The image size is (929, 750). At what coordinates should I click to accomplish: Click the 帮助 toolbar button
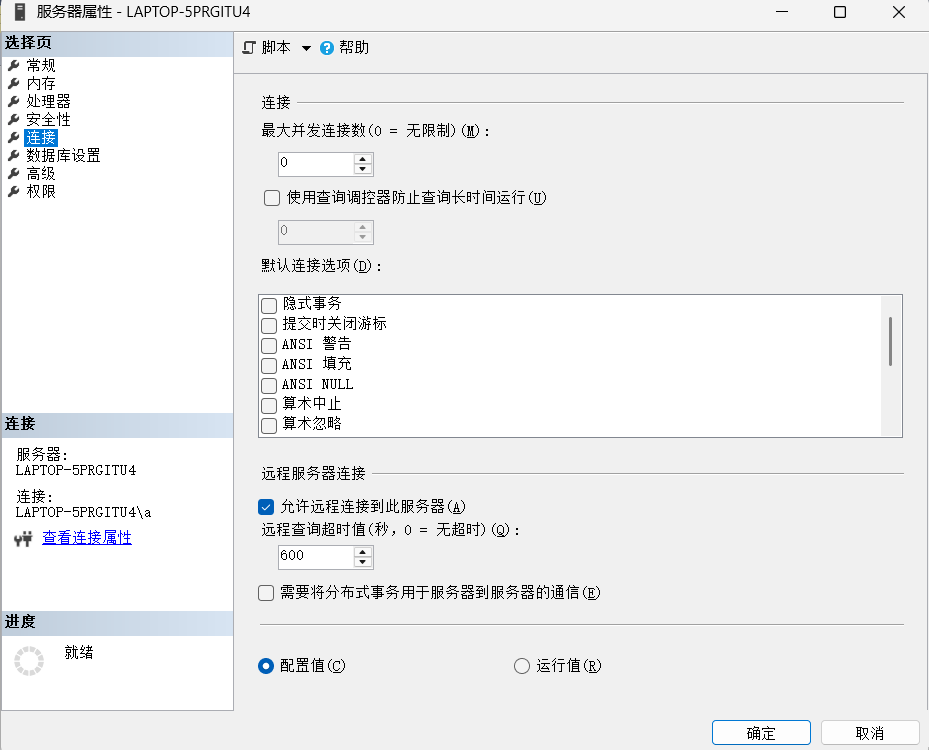point(345,48)
